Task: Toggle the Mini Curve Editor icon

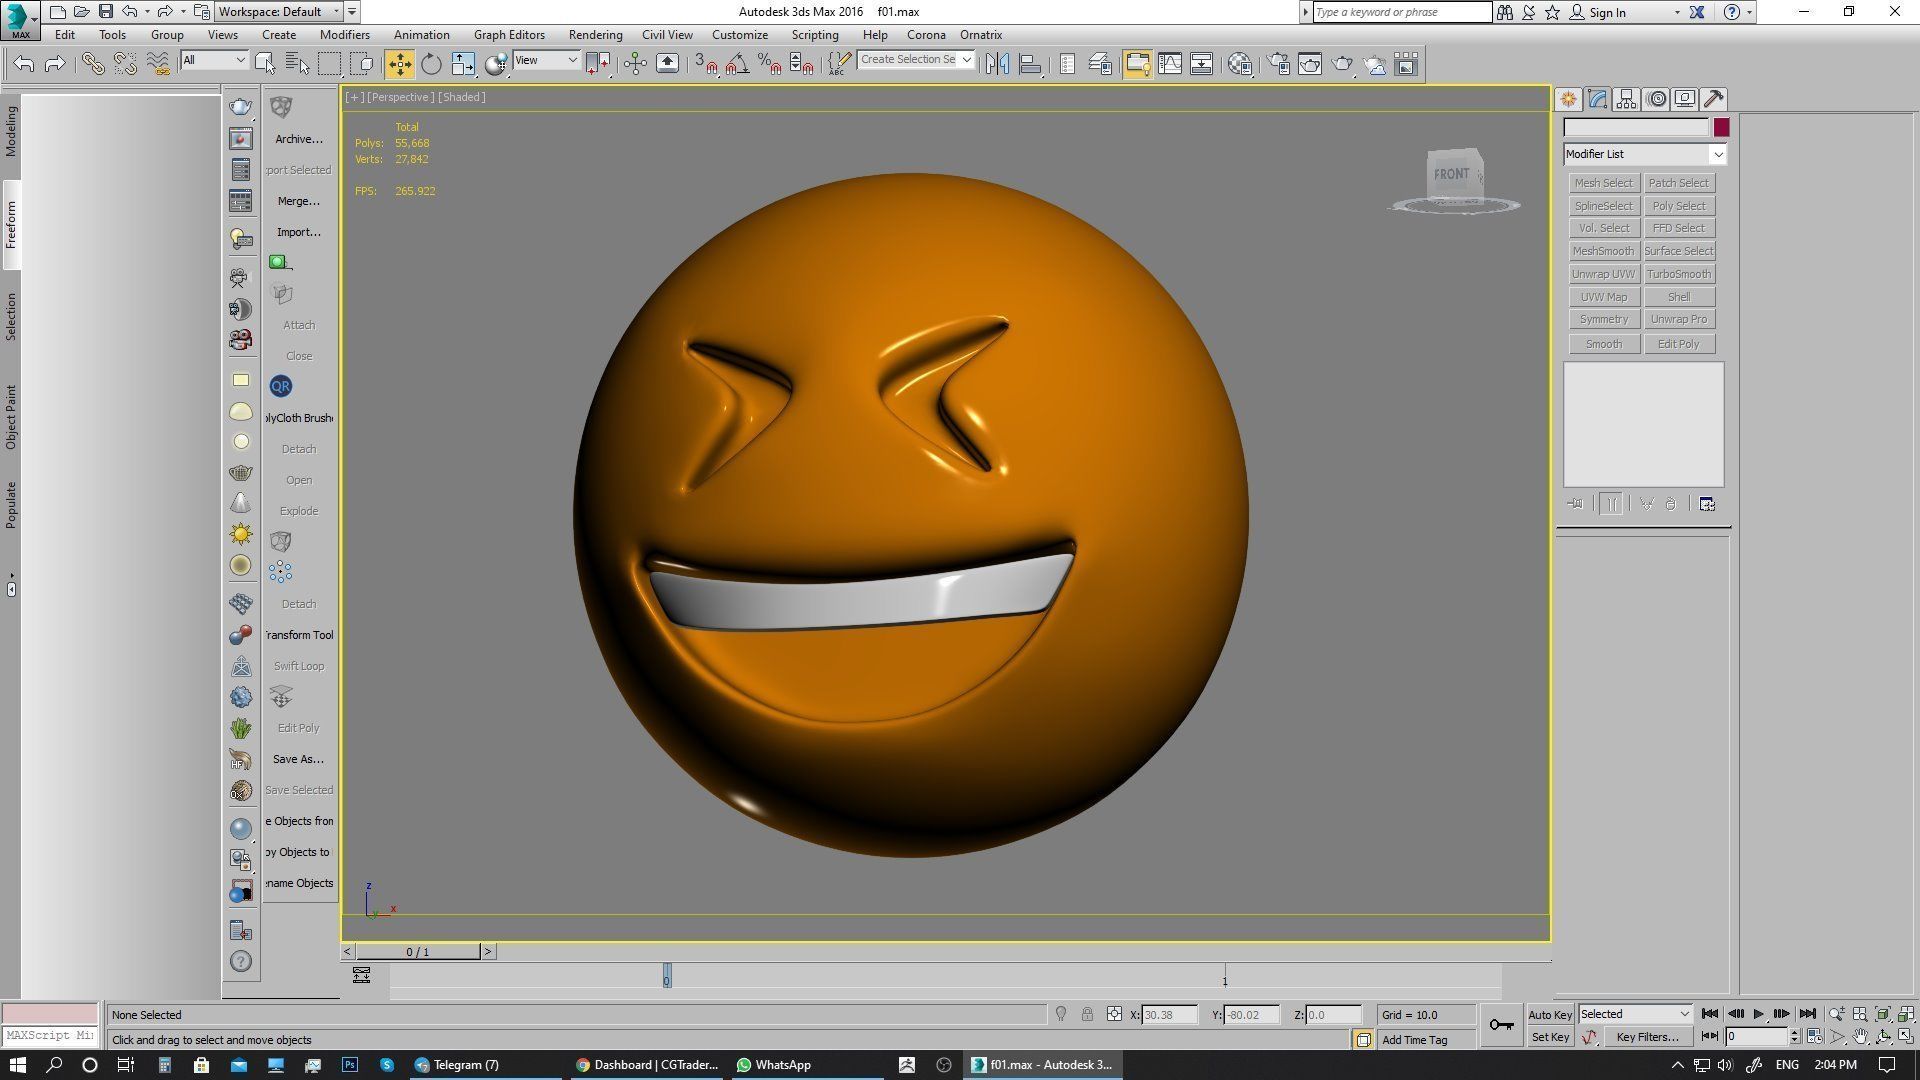Action: [361, 975]
